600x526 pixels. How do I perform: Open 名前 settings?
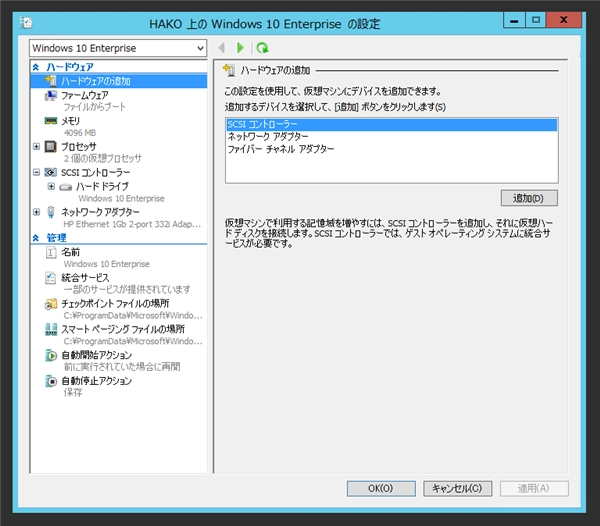(71, 252)
